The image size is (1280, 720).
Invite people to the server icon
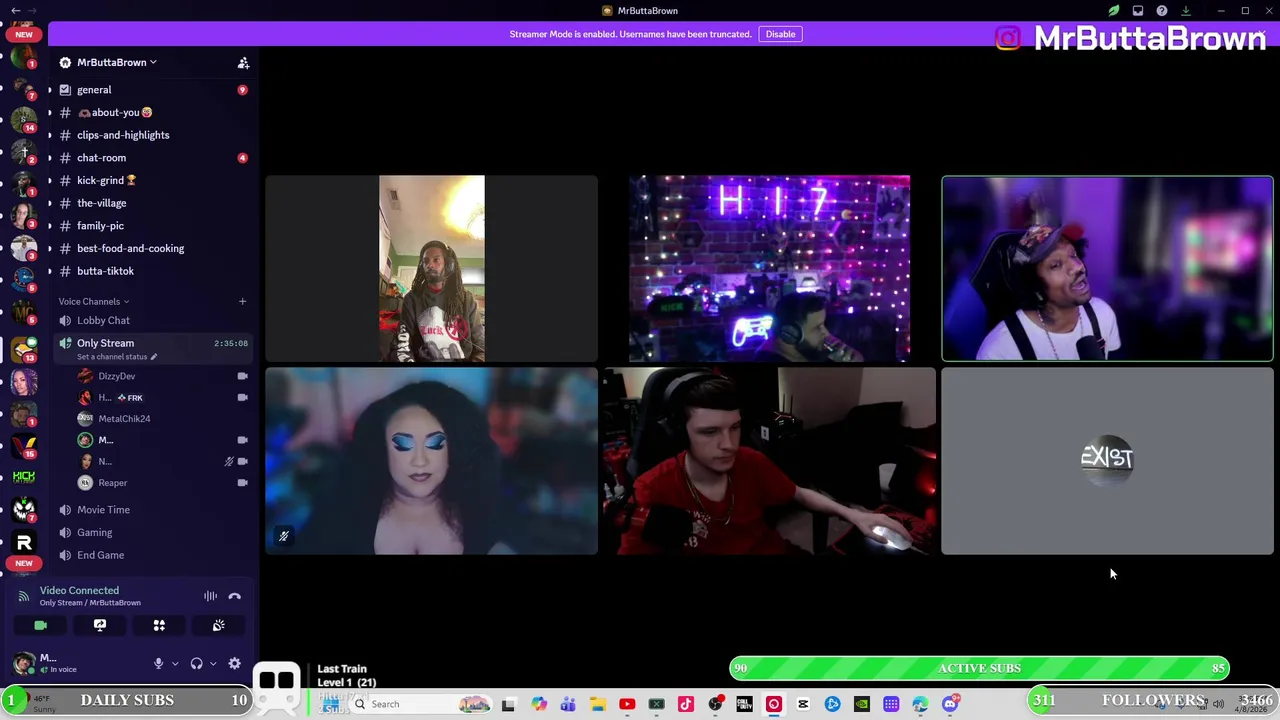pos(243,63)
